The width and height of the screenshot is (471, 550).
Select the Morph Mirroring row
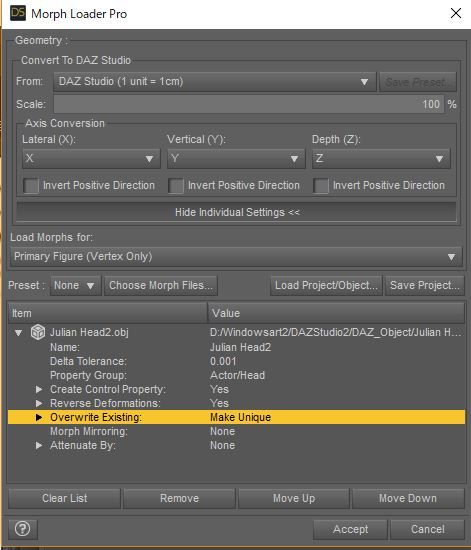pos(236,431)
